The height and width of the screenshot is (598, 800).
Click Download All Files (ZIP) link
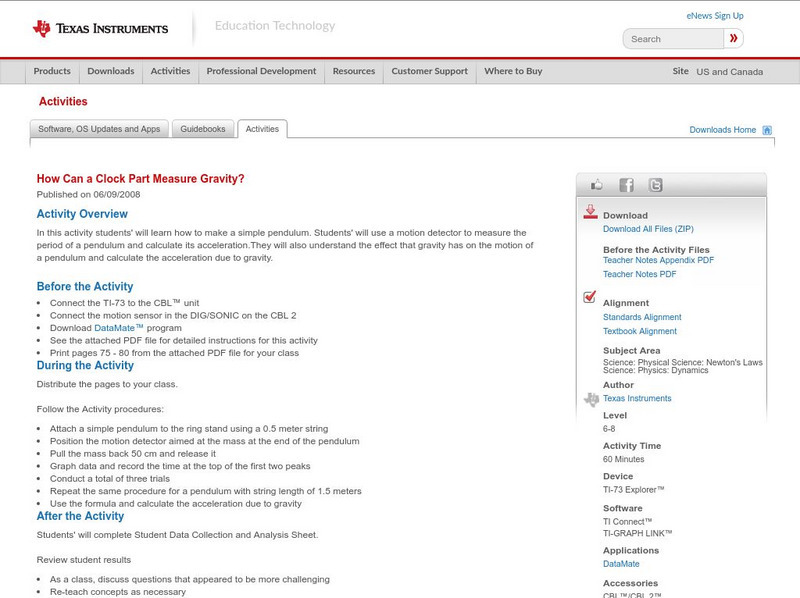[x=648, y=229]
